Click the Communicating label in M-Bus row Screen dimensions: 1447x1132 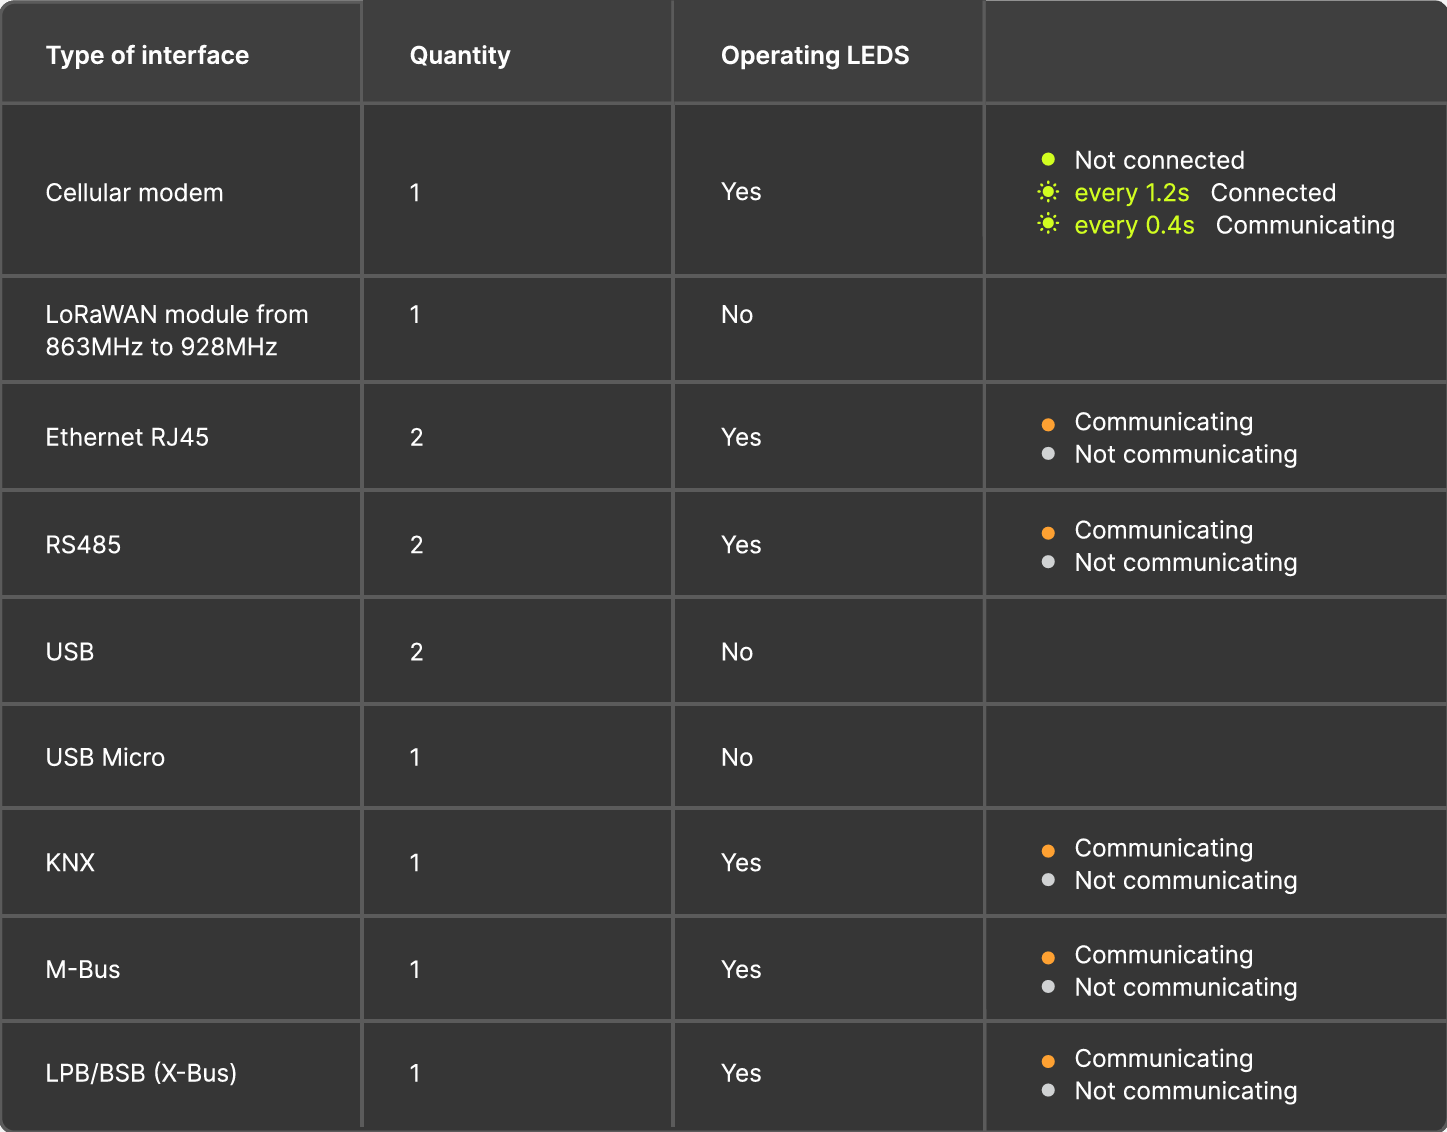tap(1163, 955)
